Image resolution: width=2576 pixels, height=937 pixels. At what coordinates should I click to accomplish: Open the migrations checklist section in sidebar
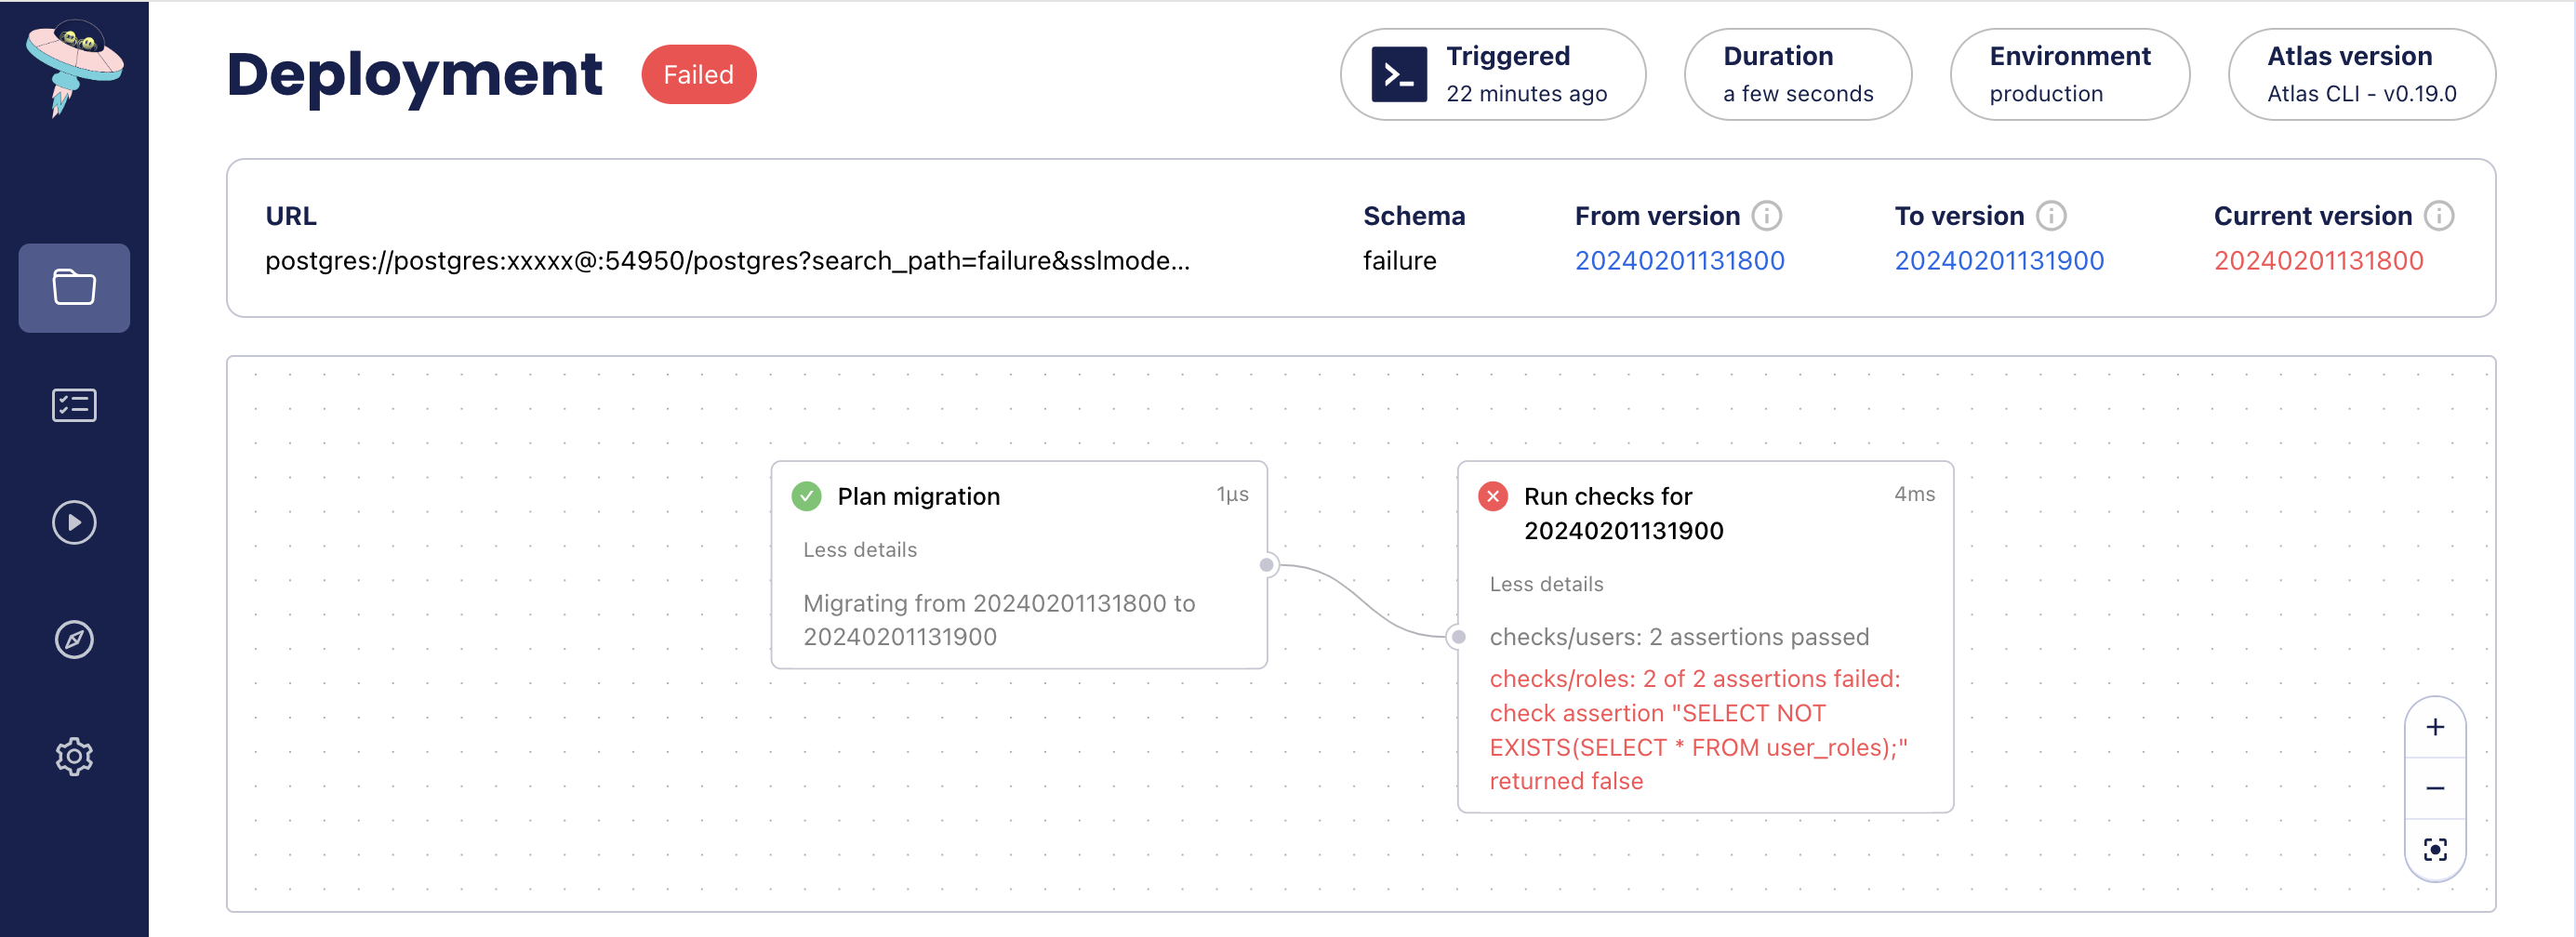(x=74, y=405)
